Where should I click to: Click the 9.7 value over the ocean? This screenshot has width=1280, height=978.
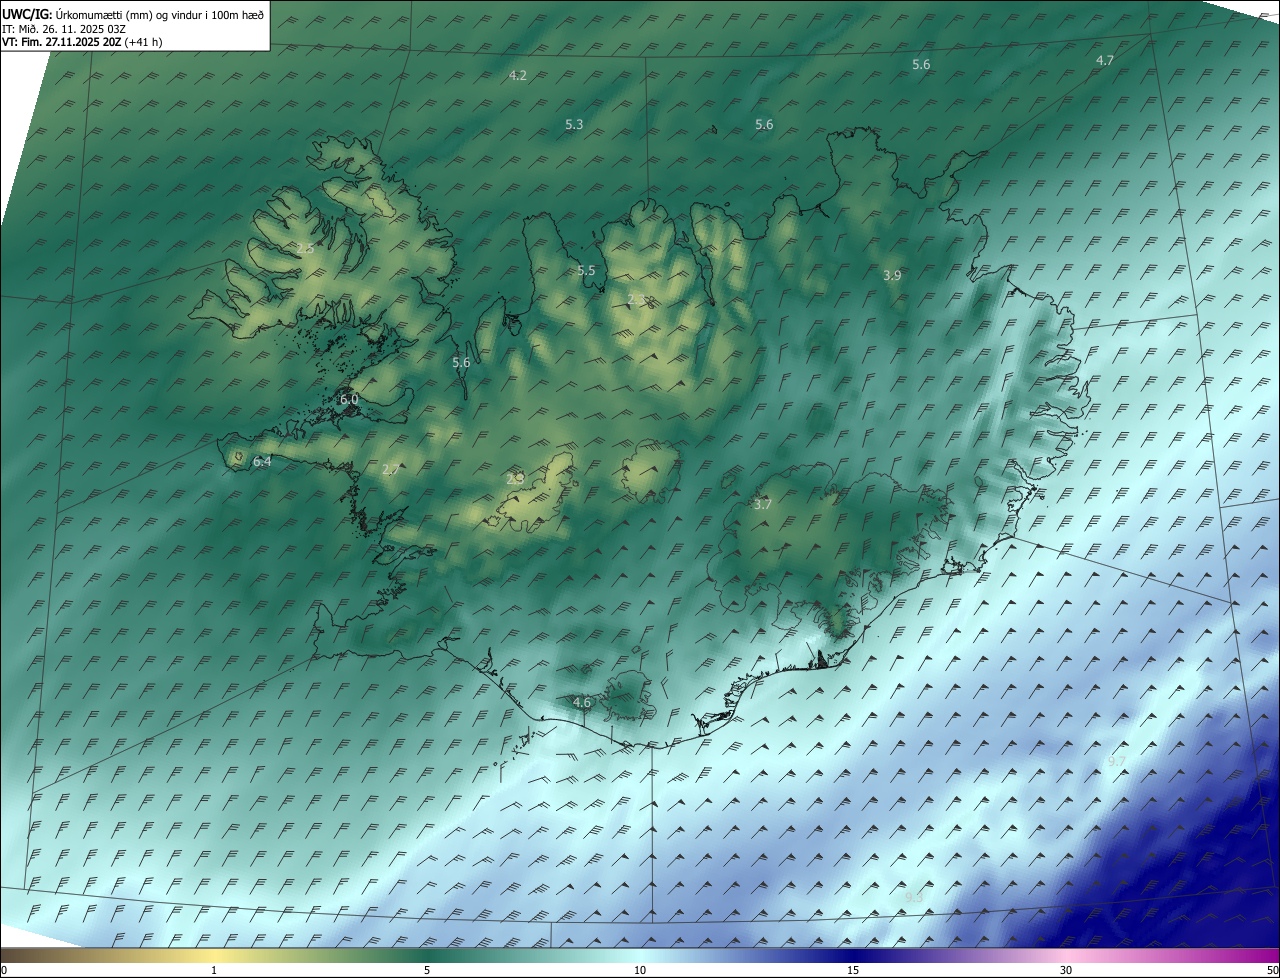[1117, 762]
